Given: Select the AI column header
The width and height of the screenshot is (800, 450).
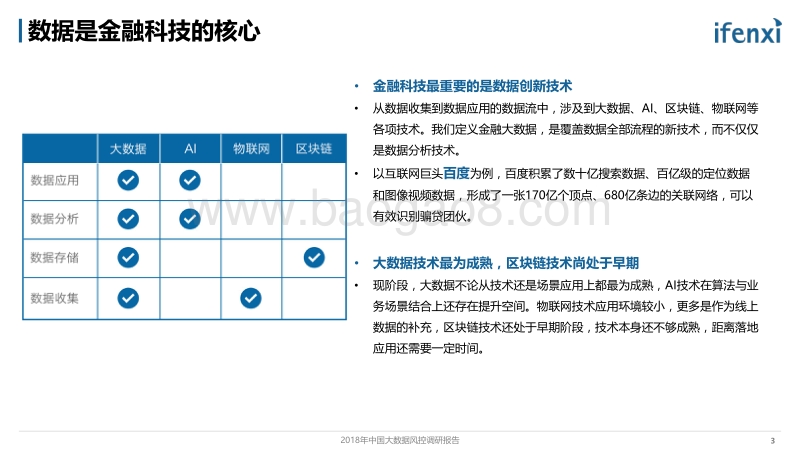Looking at the screenshot, I should click(190, 148).
